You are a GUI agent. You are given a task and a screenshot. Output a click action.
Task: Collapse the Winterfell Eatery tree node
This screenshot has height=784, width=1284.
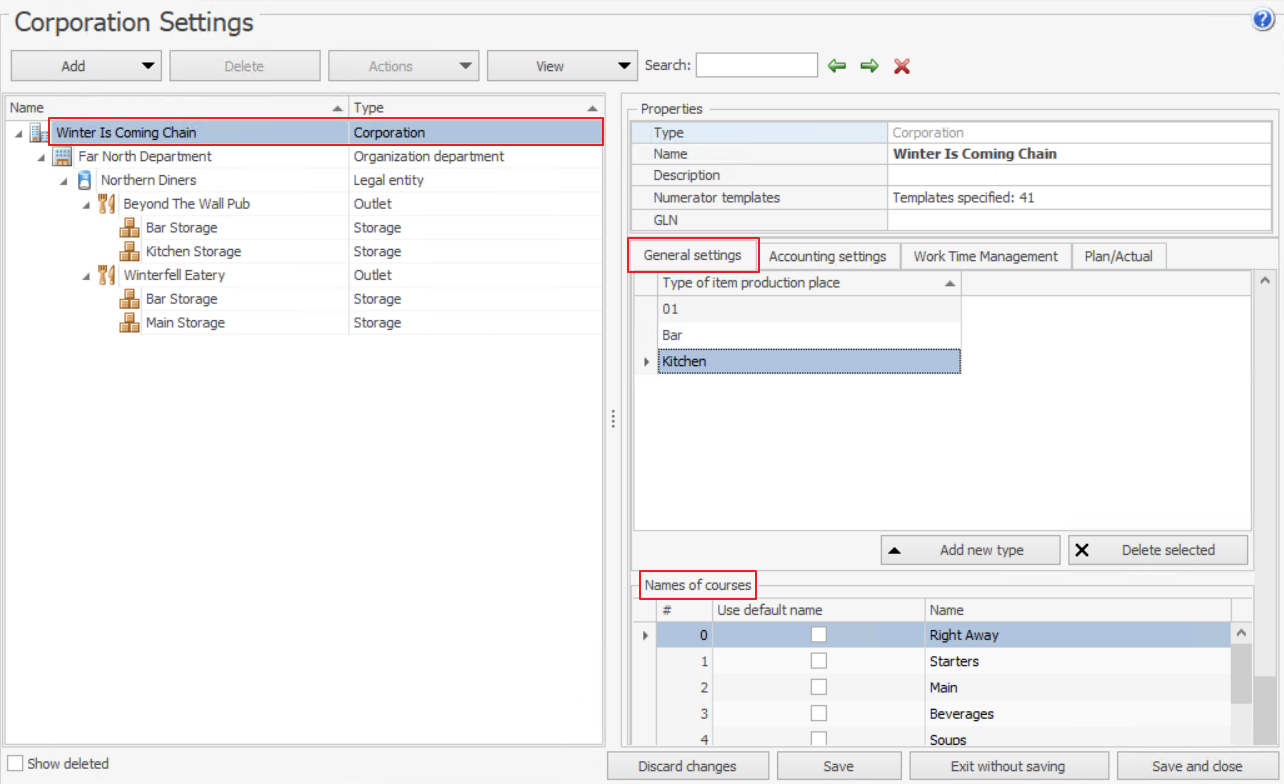pyautogui.click(x=86, y=276)
